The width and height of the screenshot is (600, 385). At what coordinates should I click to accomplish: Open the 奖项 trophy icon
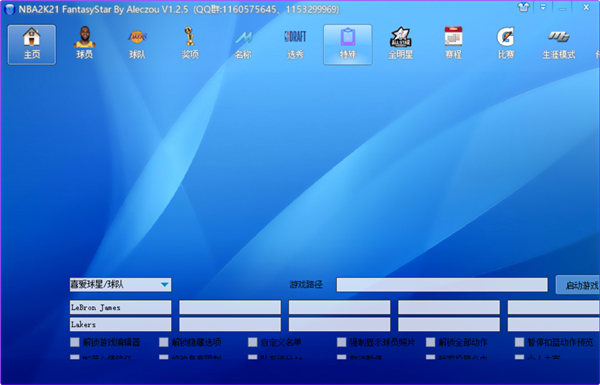[190, 45]
